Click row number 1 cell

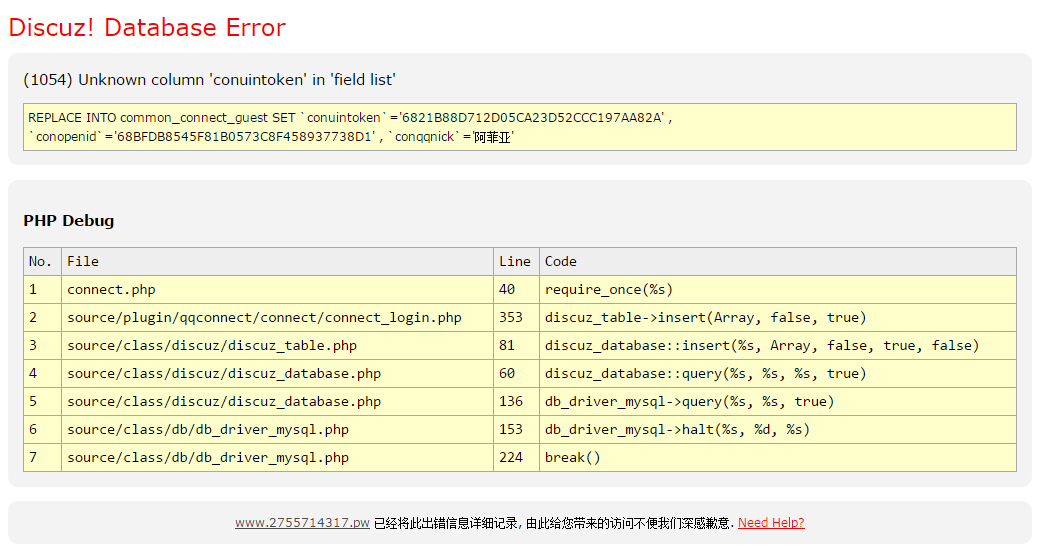tap(42, 290)
